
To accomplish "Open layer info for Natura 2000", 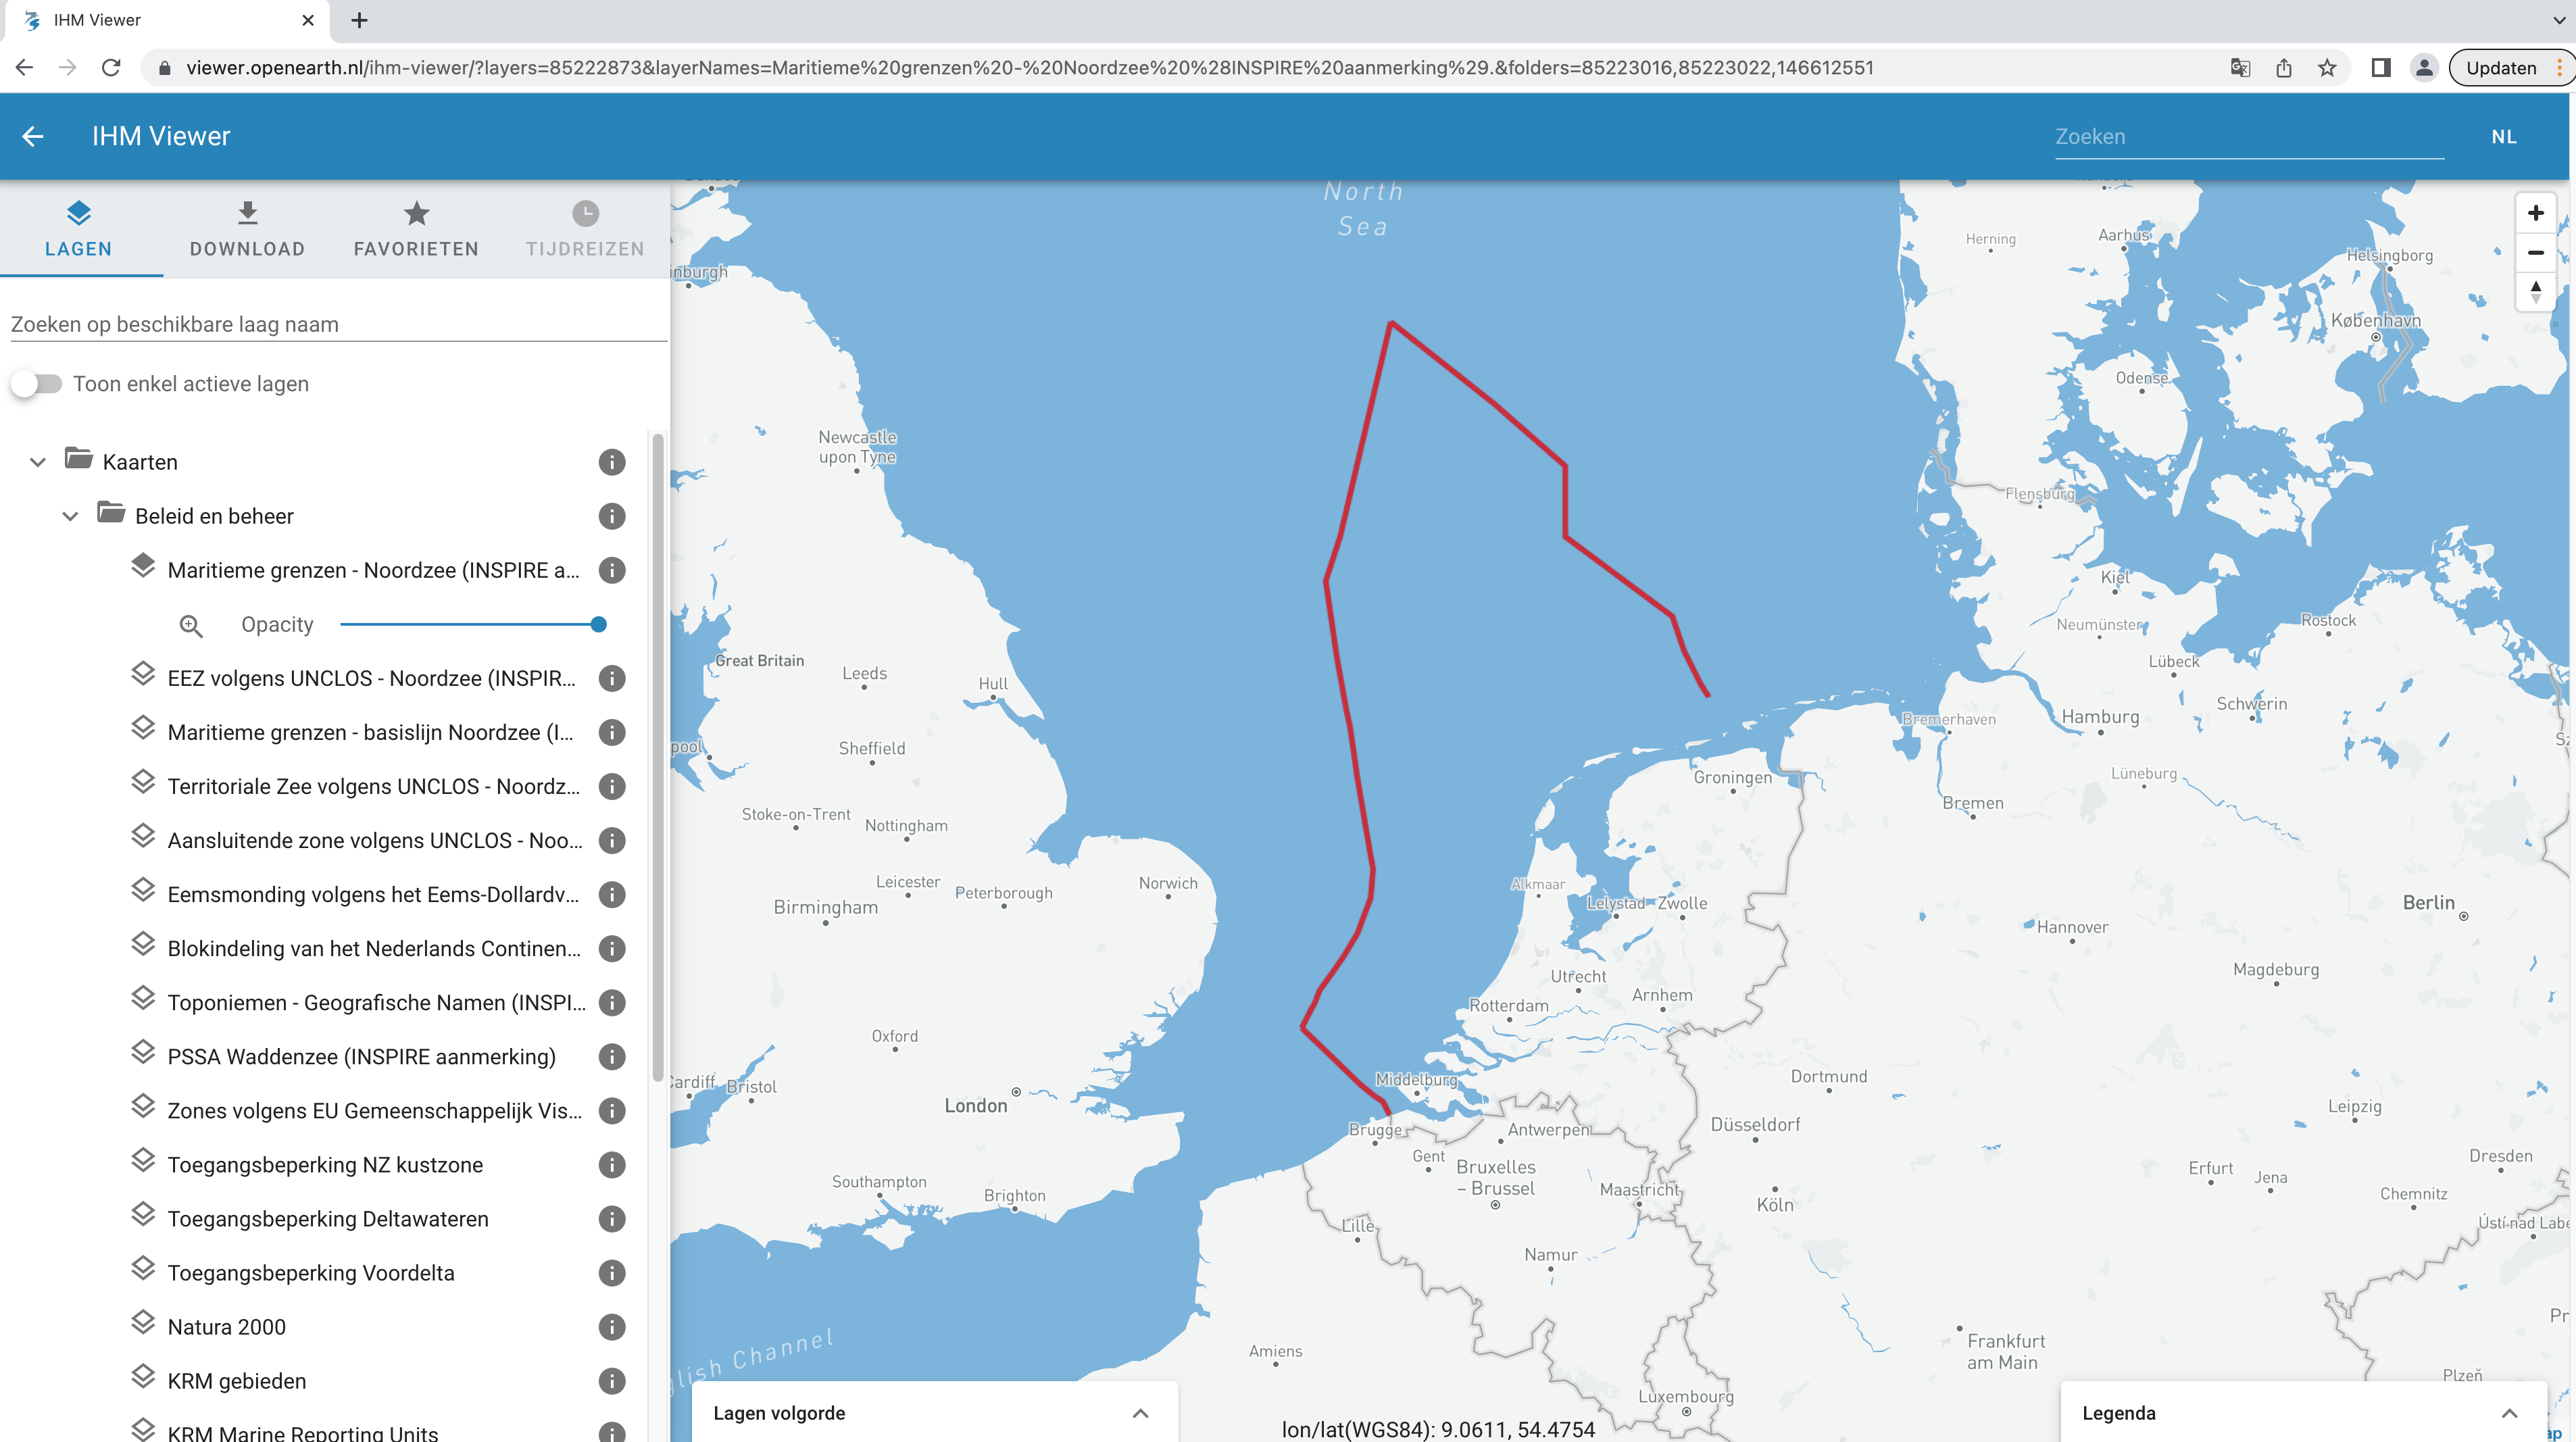I will 611,1327.
